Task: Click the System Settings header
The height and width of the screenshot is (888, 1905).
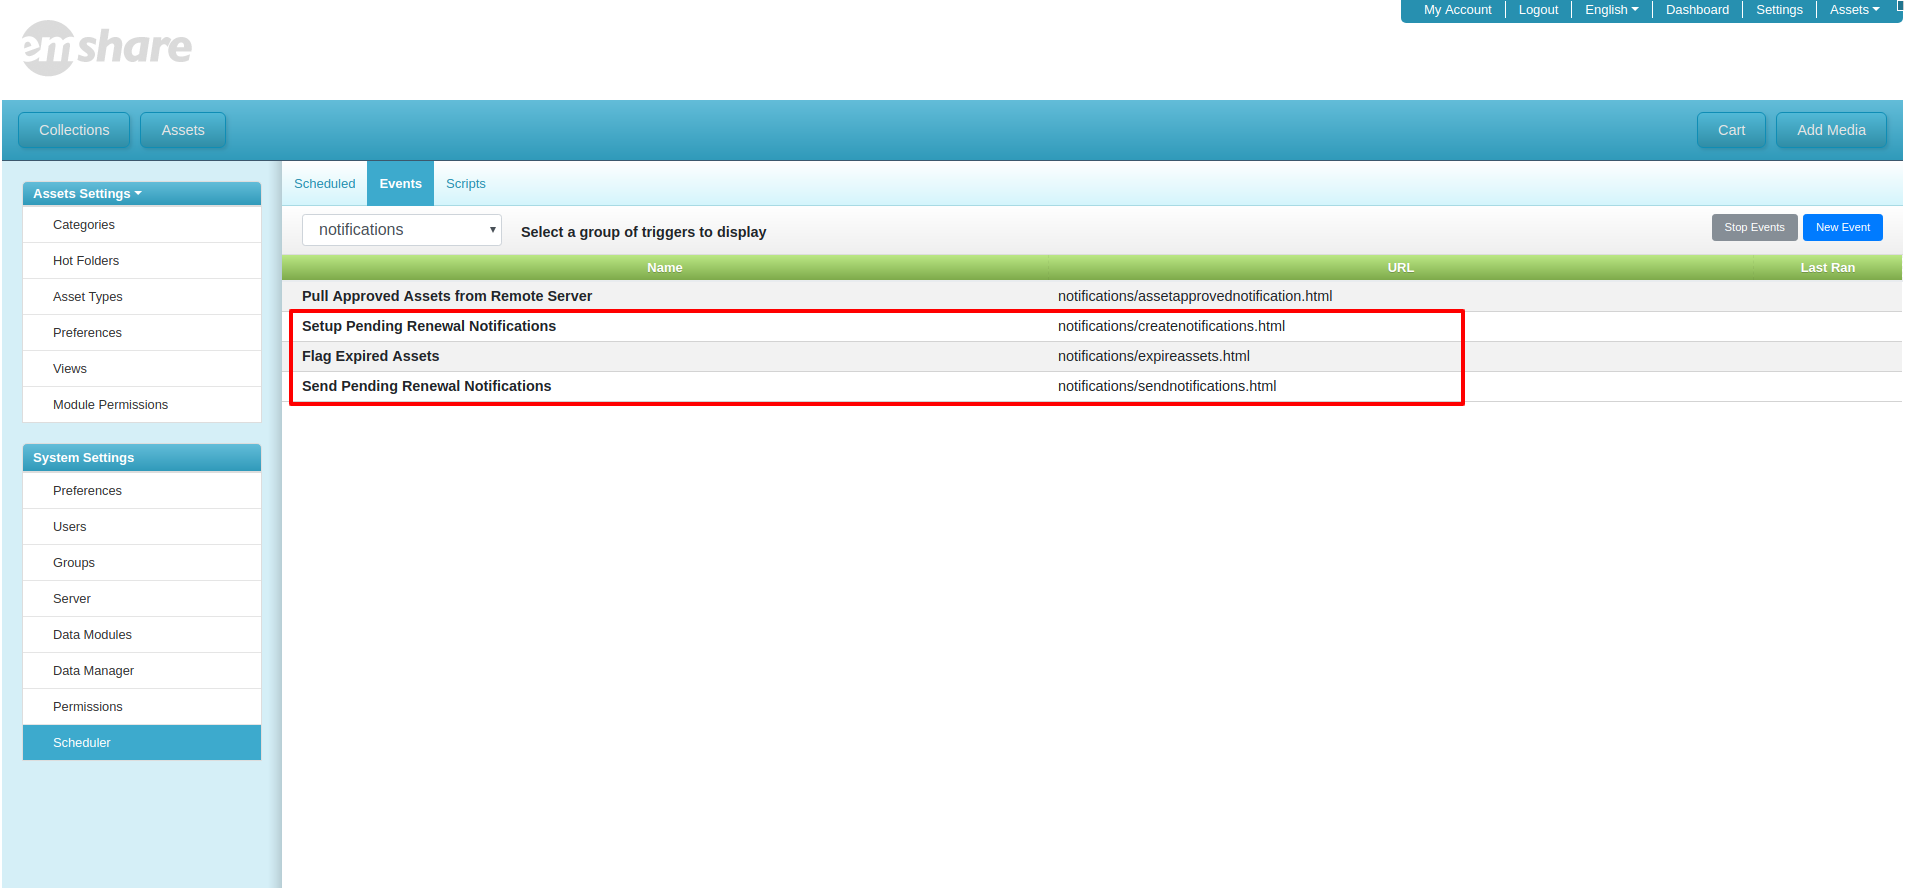Action: coord(142,457)
